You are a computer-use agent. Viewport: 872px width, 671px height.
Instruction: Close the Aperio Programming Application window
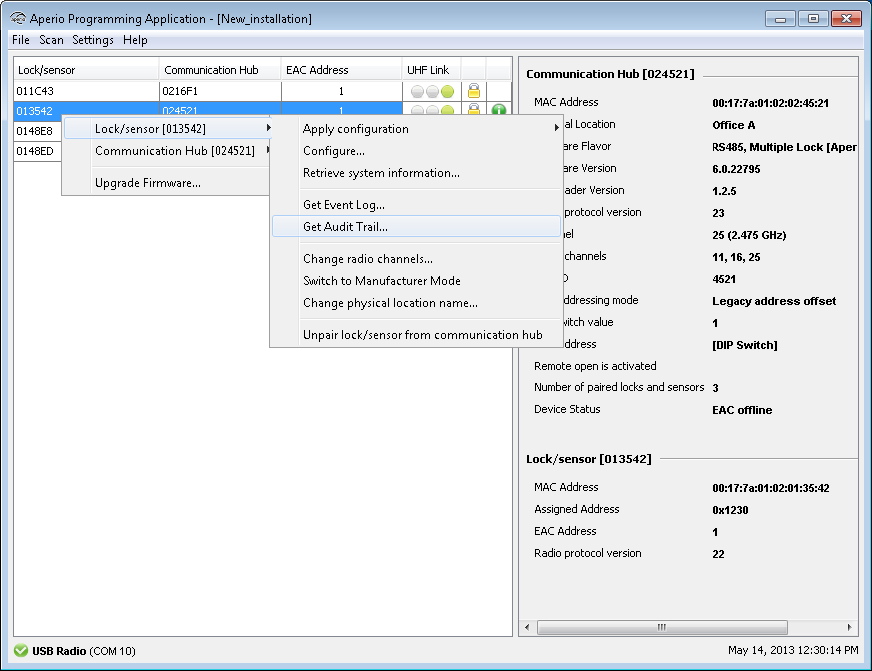pyautogui.click(x=846, y=18)
